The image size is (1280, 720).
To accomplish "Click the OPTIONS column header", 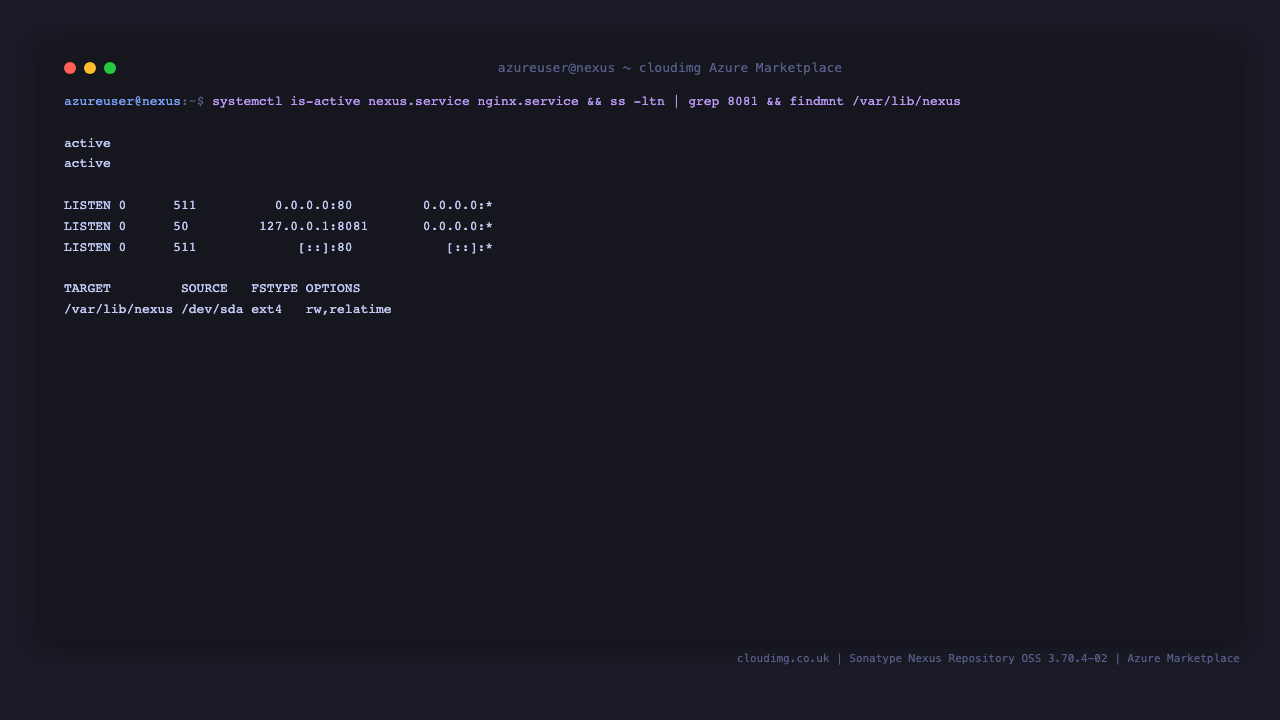I will click(x=333, y=288).
